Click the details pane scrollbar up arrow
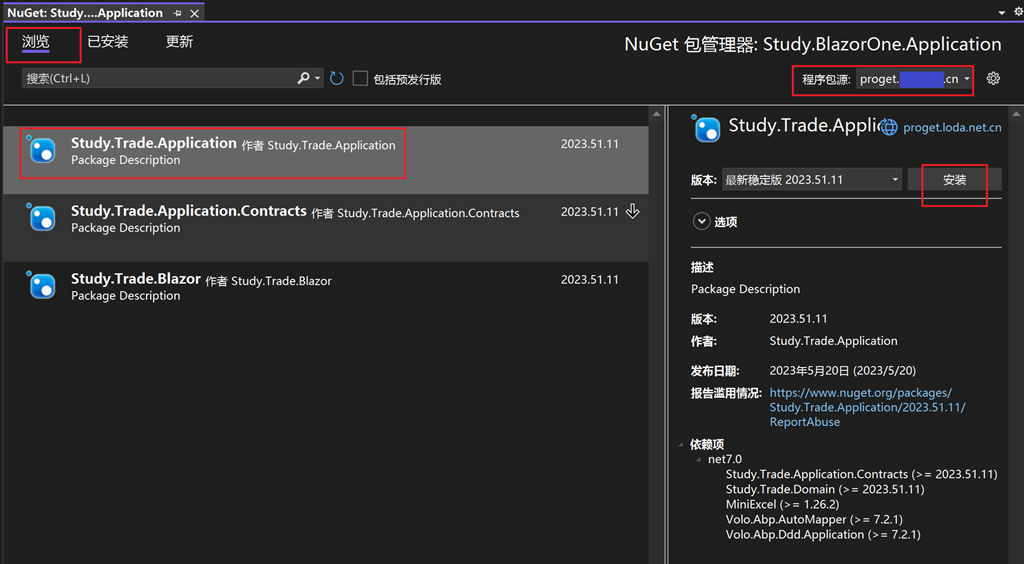This screenshot has height=564, width=1024. click(1016, 114)
